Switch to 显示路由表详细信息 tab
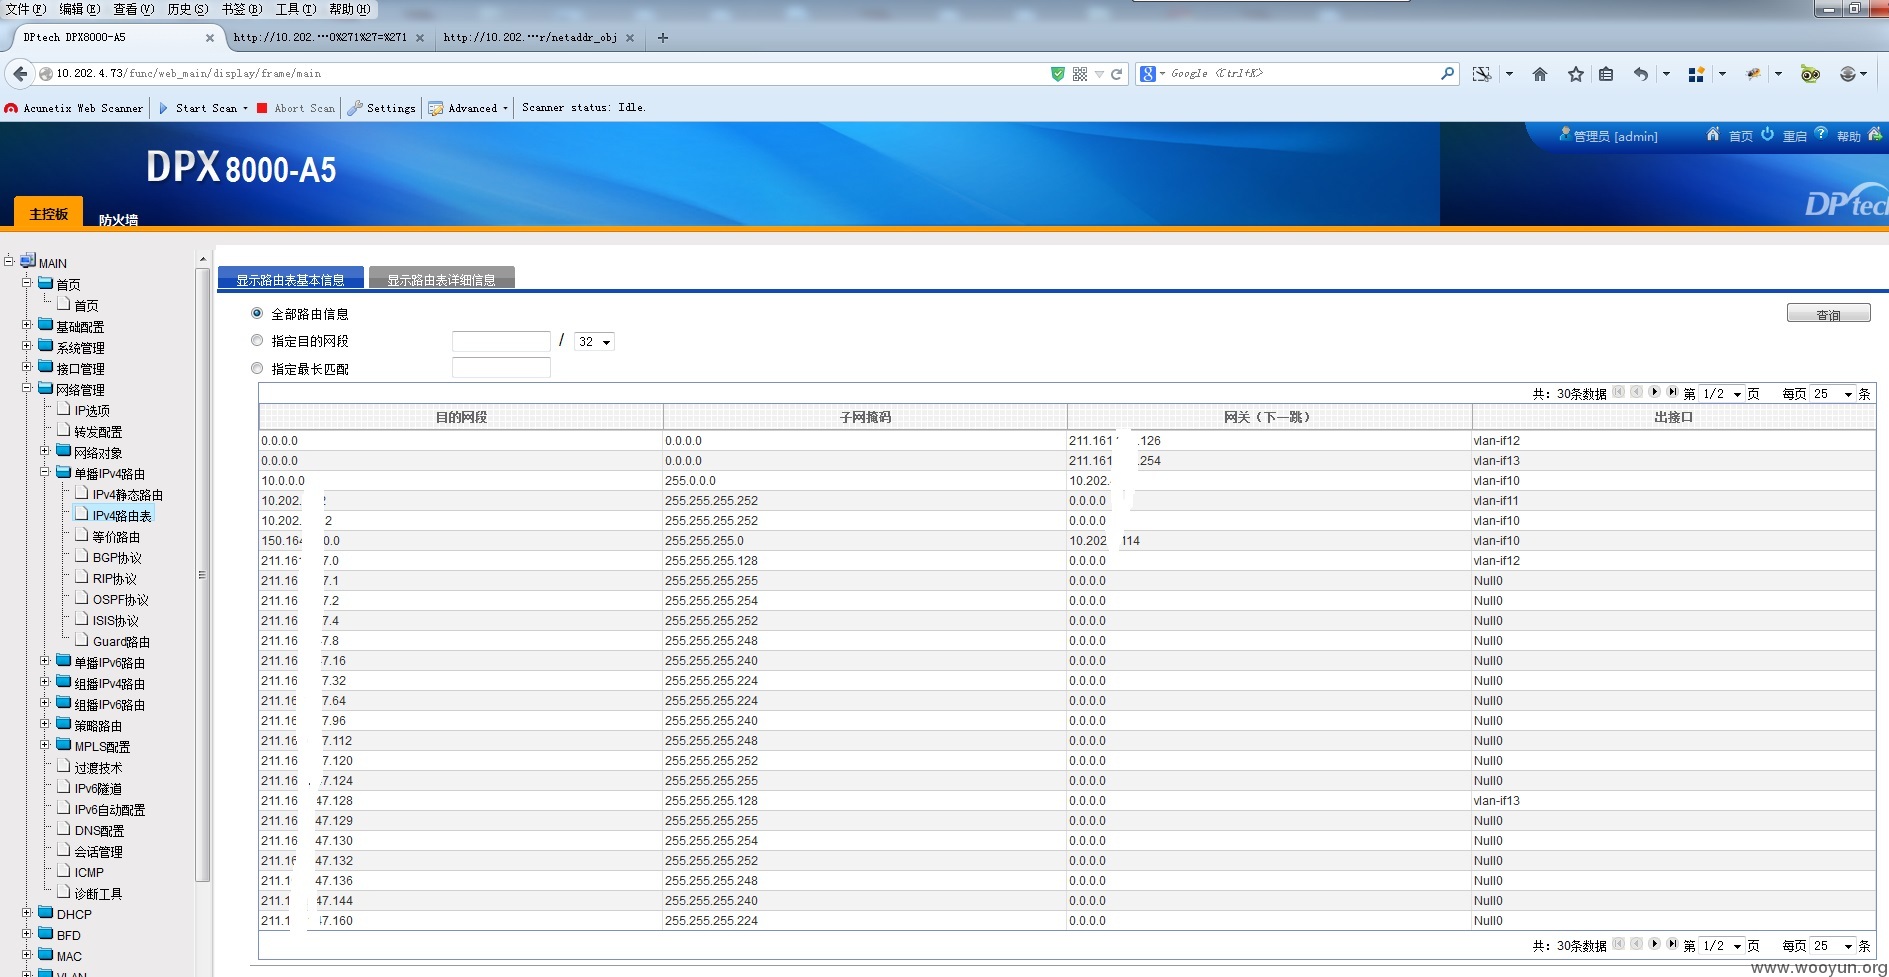This screenshot has width=1889, height=977. pos(441,279)
